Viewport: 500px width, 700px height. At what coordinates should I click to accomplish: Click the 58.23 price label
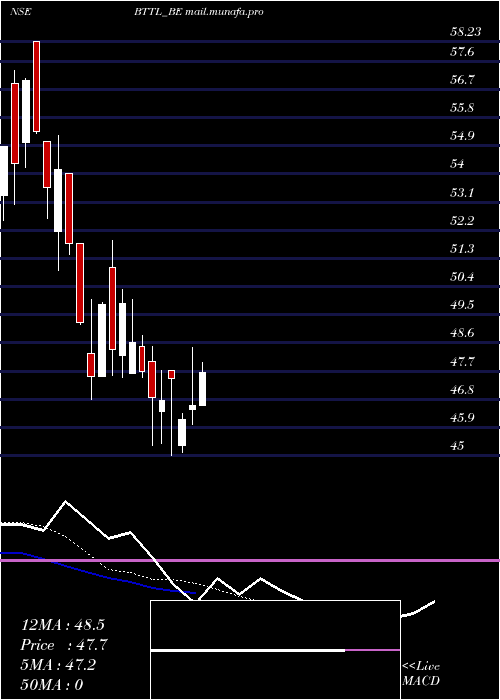[x=466, y=32]
